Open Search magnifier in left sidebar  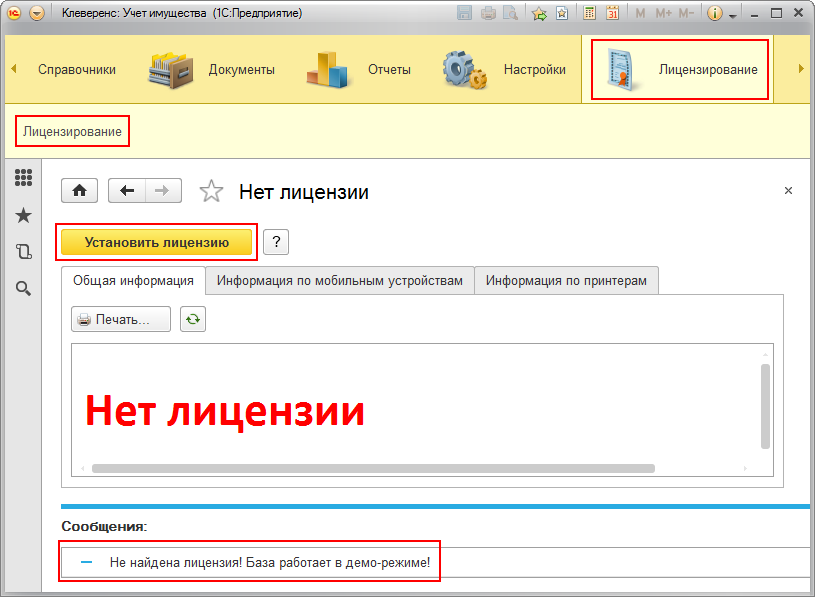coord(23,288)
